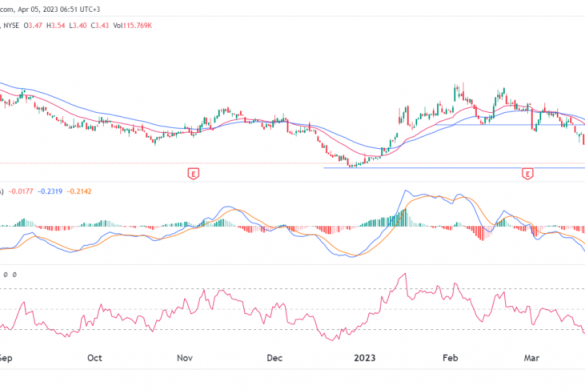This screenshot has width=585, height=390.
Task: Select the high price value H3.54
Action: coord(56,26)
